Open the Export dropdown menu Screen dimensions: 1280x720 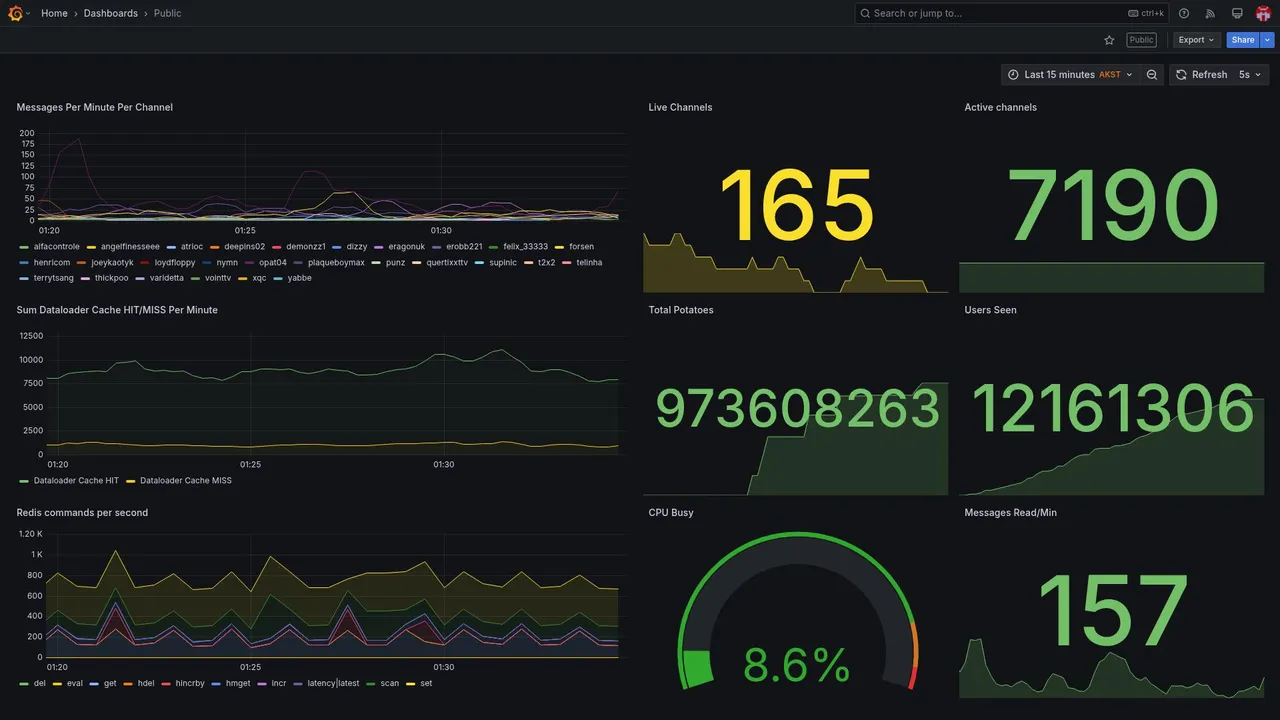click(x=1197, y=40)
